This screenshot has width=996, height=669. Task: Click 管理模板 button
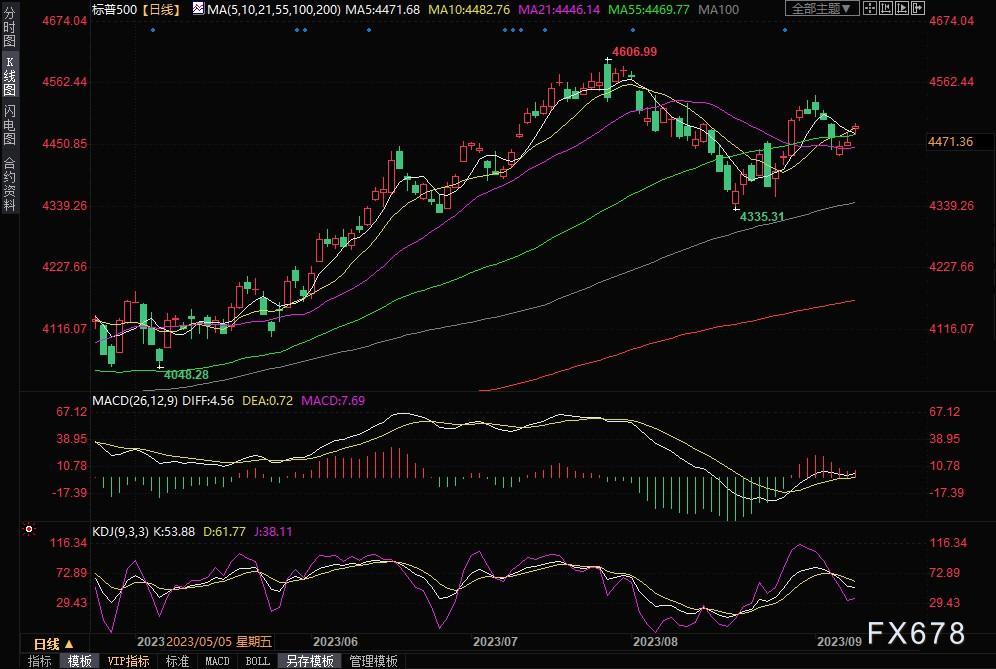point(374,661)
